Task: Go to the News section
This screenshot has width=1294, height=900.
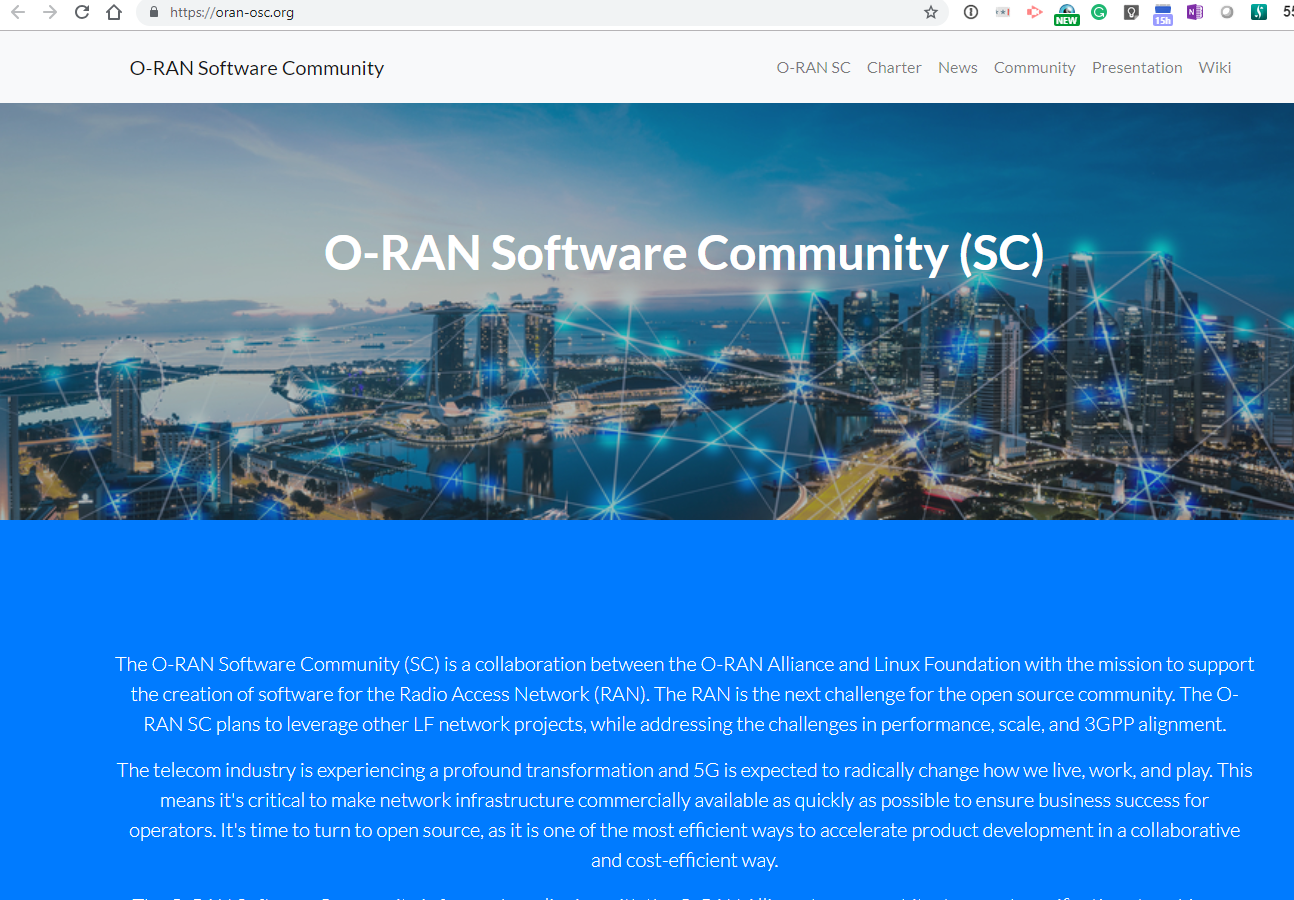Action: [958, 68]
